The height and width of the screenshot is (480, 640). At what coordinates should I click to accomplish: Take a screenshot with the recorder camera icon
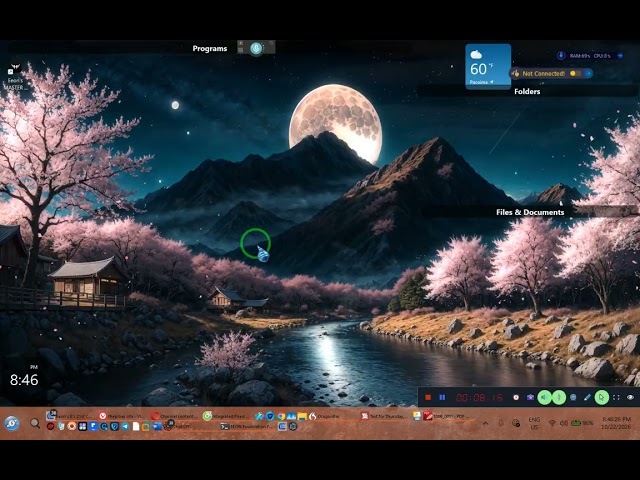[530, 397]
